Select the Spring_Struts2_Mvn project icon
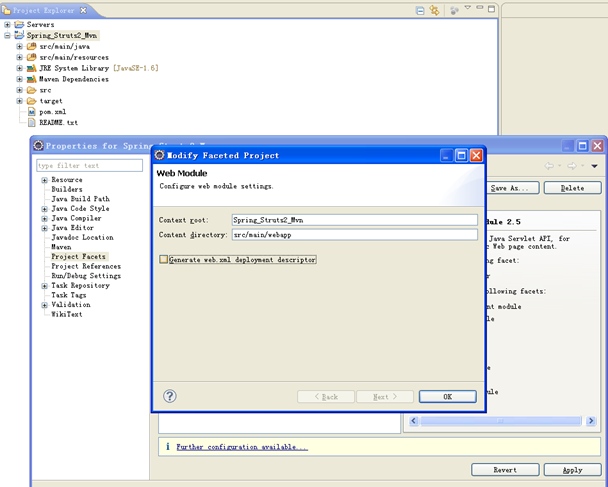Image resolution: width=608 pixels, height=487 pixels. coord(19,35)
